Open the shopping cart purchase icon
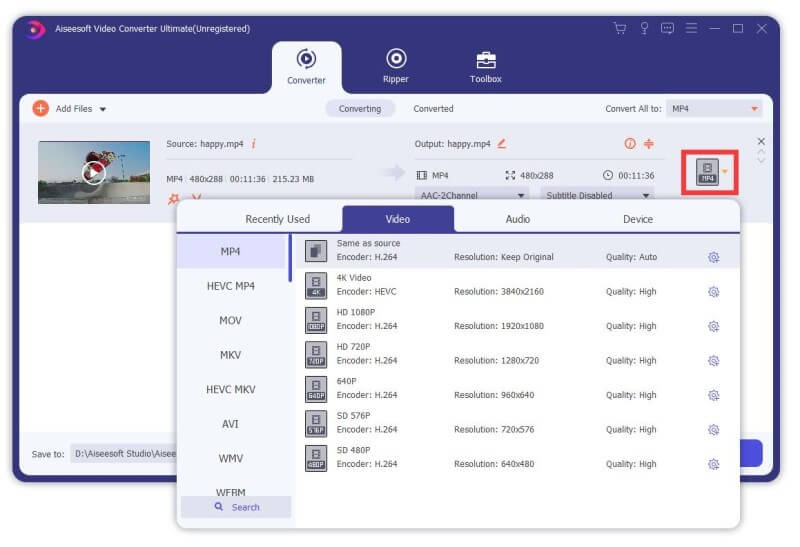Viewport: 800px width, 547px height. click(620, 28)
